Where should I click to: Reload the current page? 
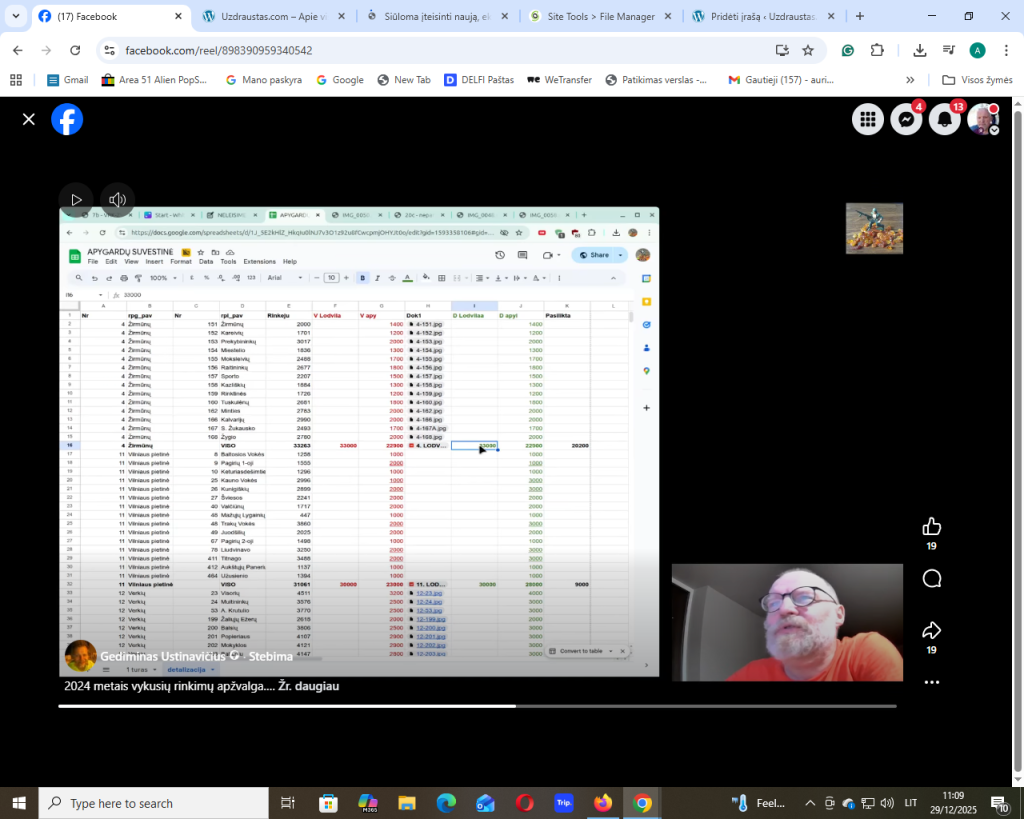pyautogui.click(x=75, y=50)
